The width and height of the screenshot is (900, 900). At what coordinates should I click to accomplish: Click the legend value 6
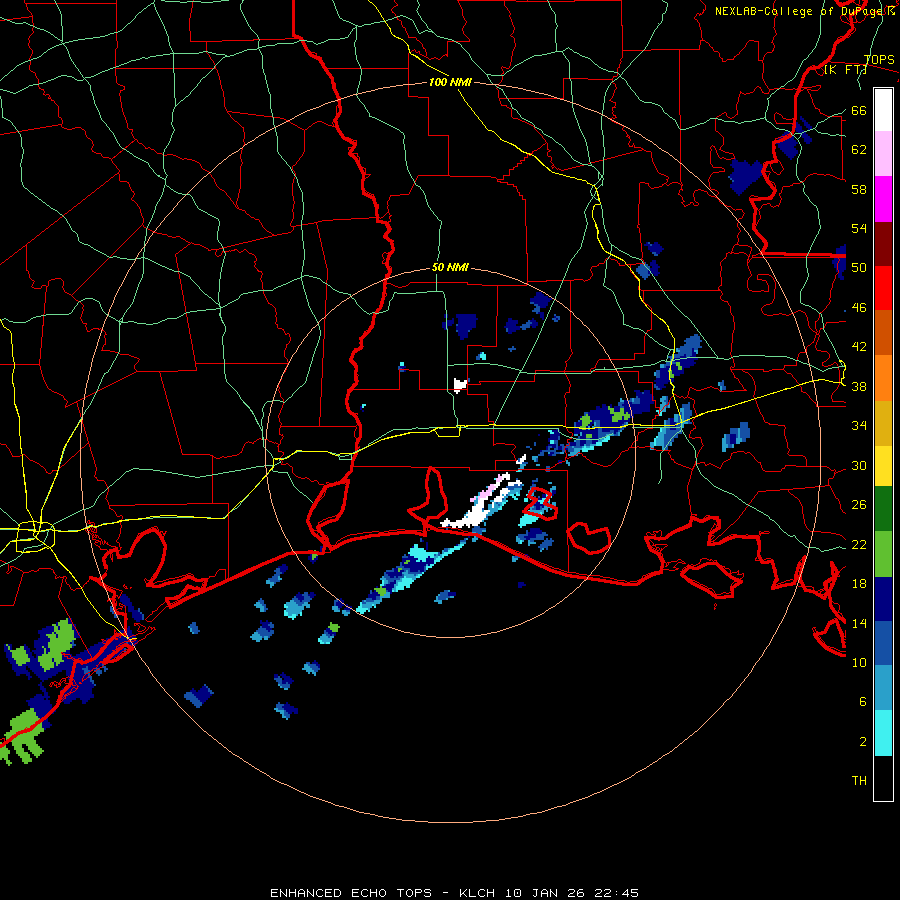coord(863,701)
